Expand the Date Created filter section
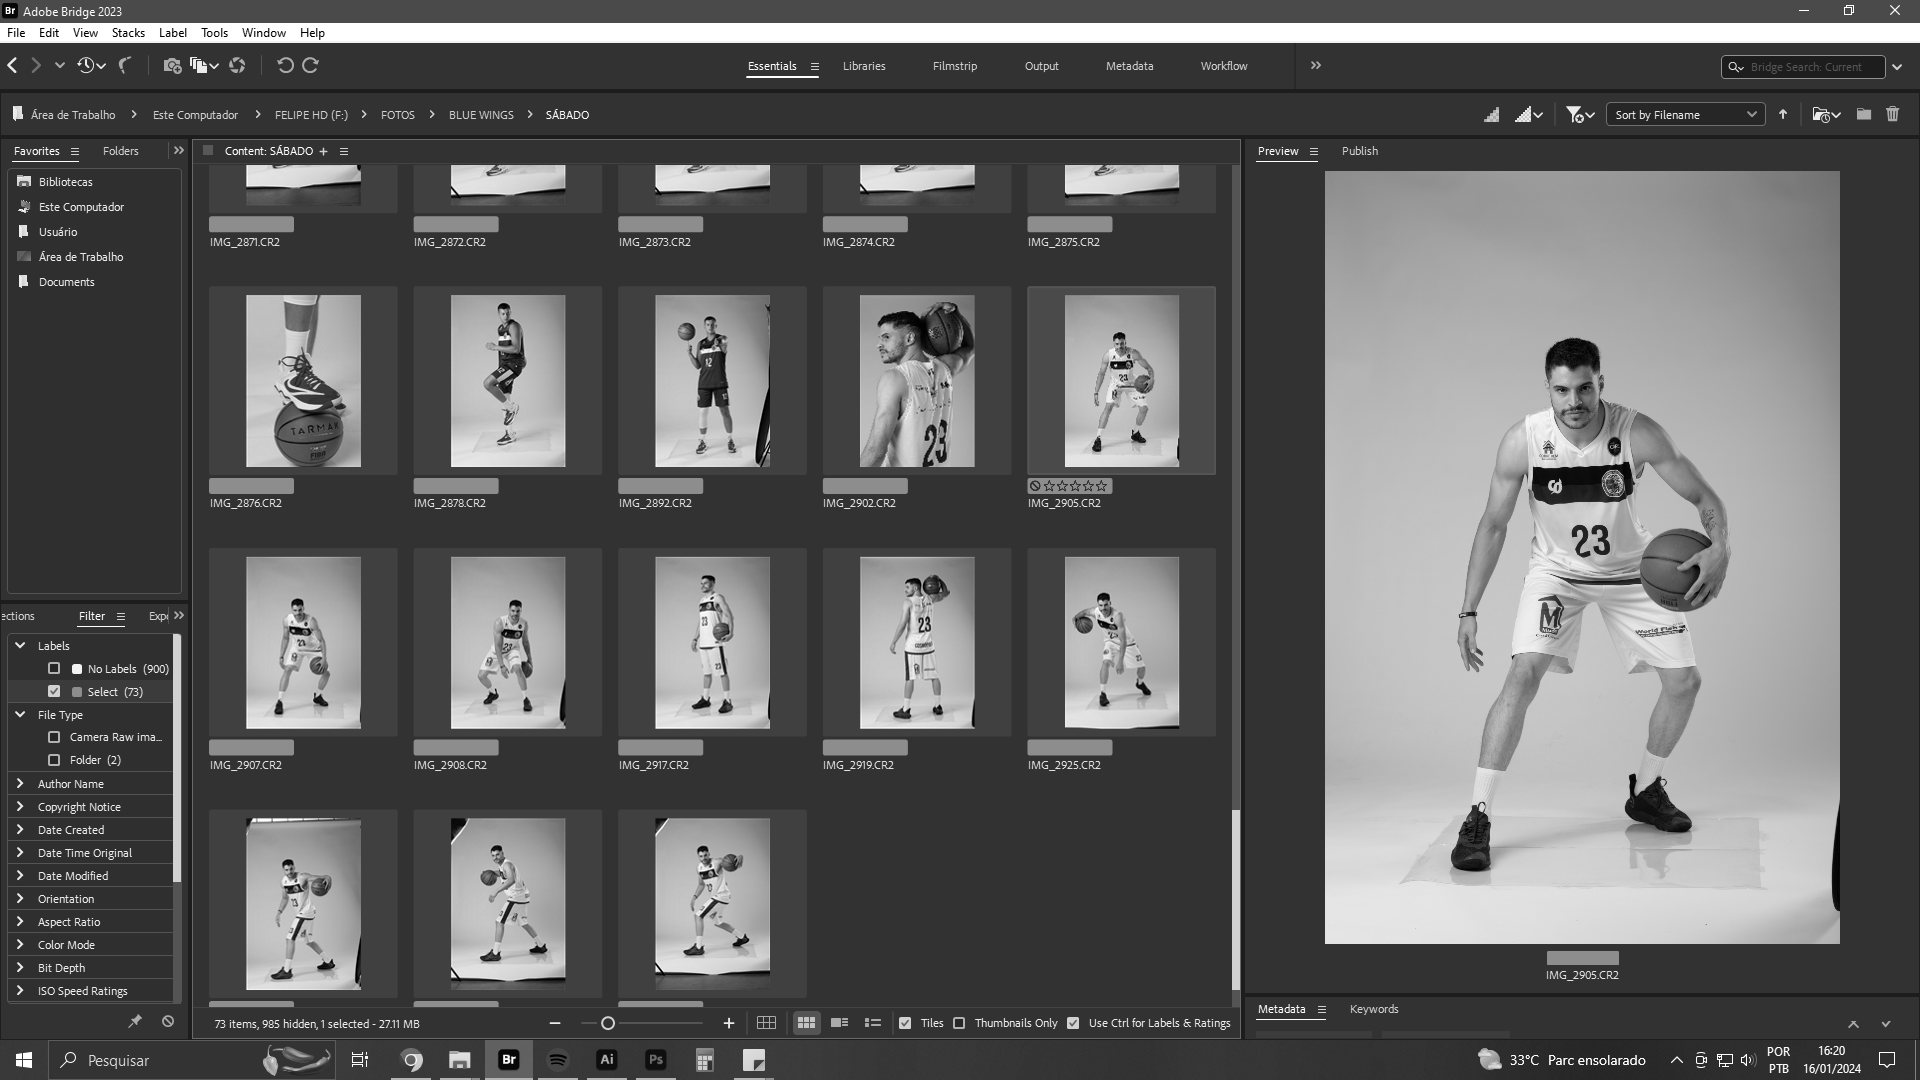 pos(20,830)
